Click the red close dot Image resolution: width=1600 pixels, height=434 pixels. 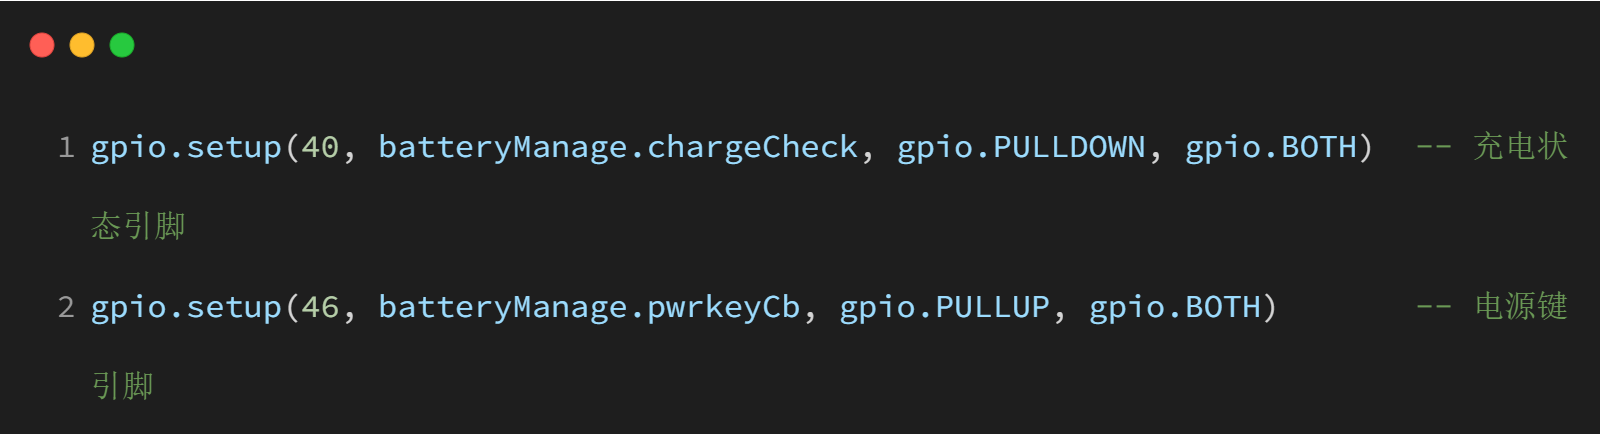pos(42,45)
